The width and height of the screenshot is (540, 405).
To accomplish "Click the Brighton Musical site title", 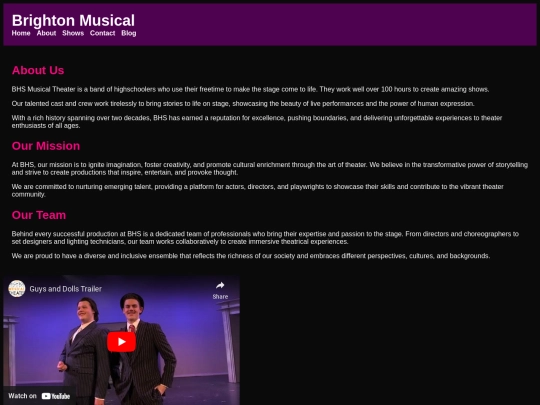I will pyautogui.click(x=73, y=20).
